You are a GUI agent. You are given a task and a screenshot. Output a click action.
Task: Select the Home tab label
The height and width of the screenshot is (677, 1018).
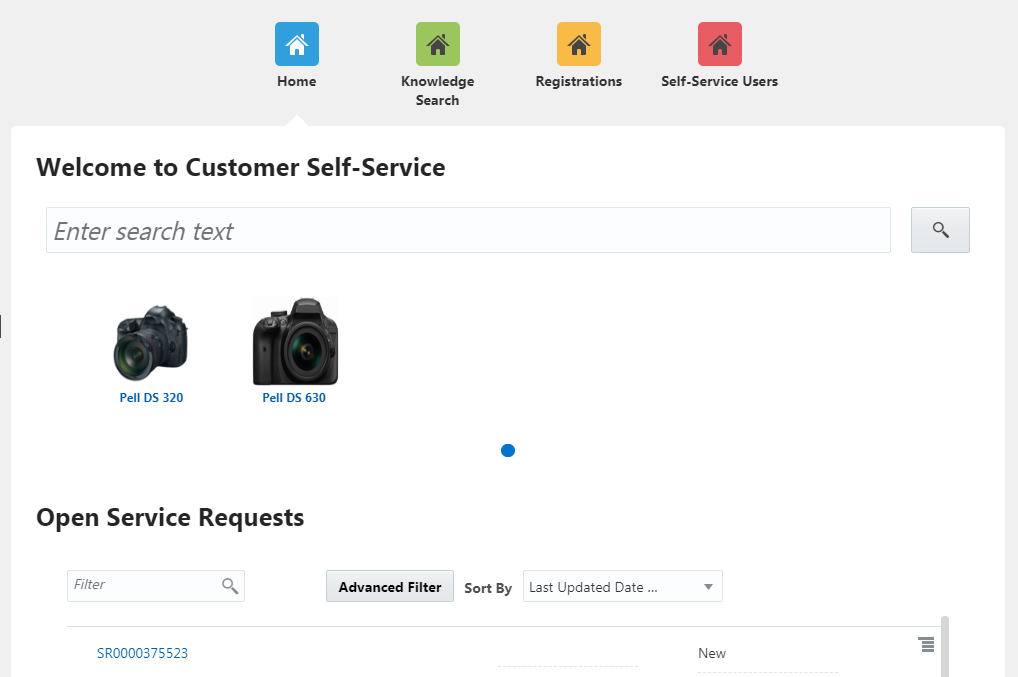click(297, 82)
